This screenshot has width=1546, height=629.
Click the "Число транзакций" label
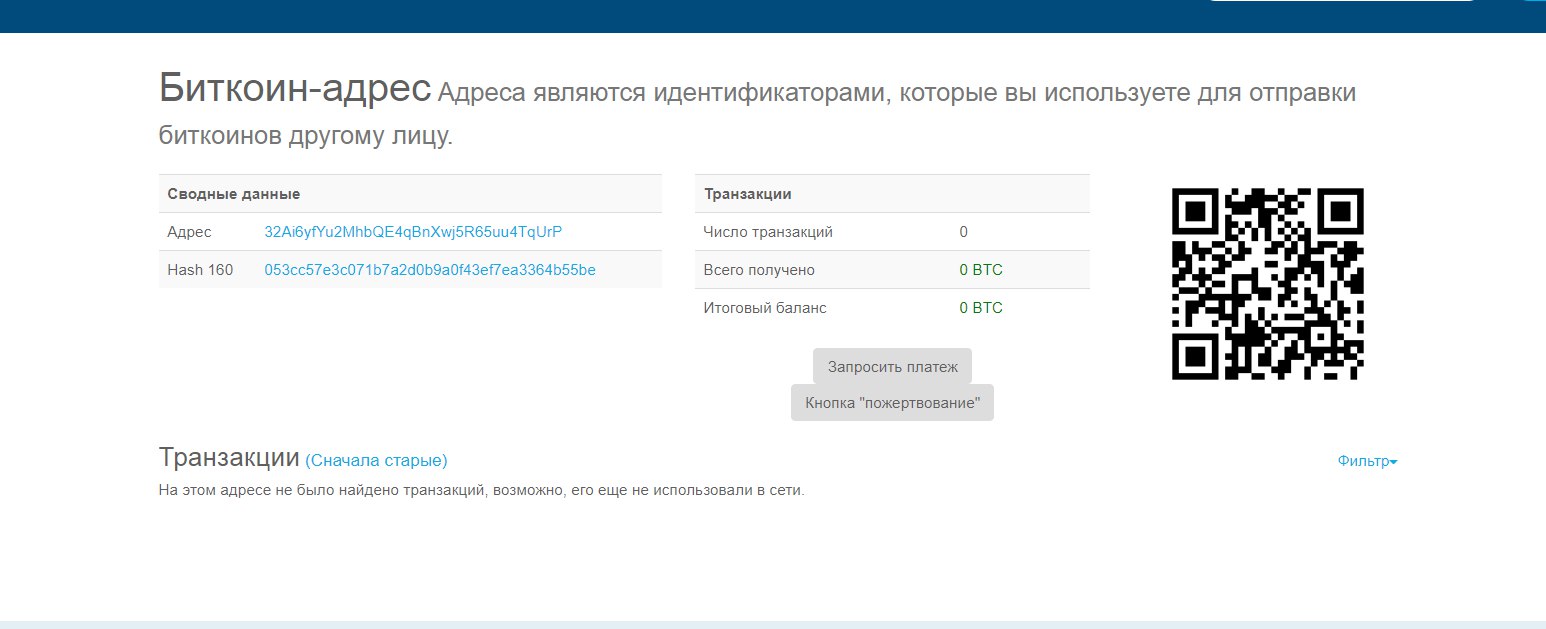coord(768,232)
